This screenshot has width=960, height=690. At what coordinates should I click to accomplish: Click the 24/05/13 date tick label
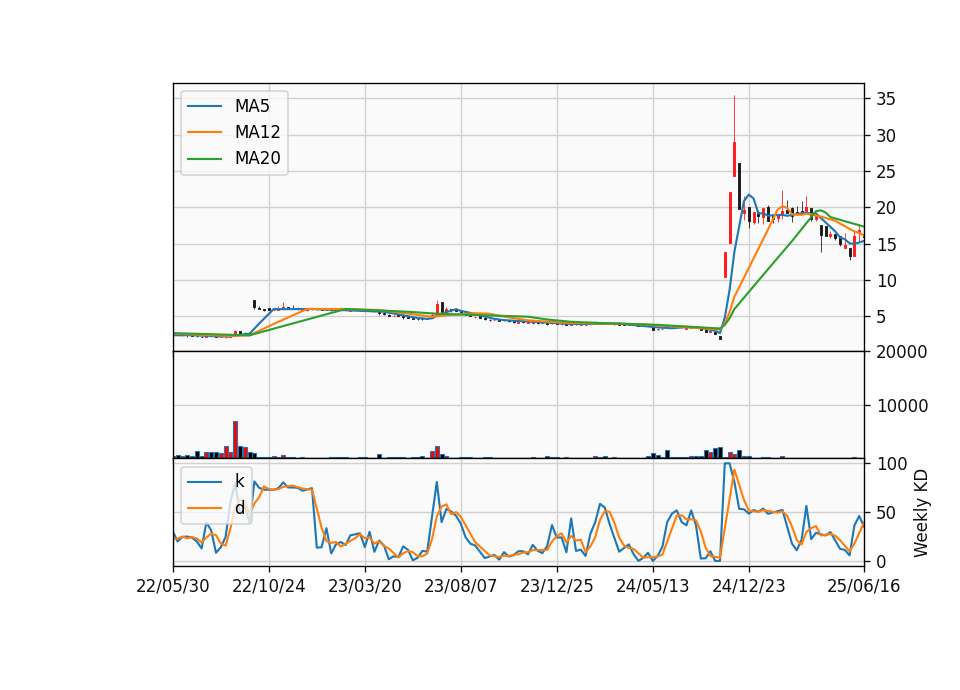coord(653,586)
